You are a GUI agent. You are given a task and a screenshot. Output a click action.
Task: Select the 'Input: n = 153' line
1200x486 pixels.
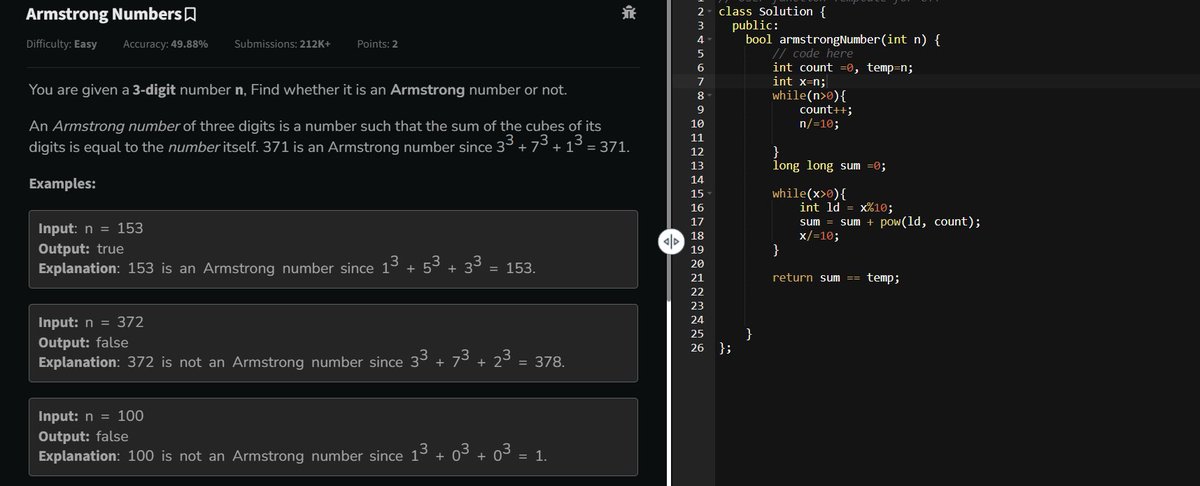click(90, 229)
